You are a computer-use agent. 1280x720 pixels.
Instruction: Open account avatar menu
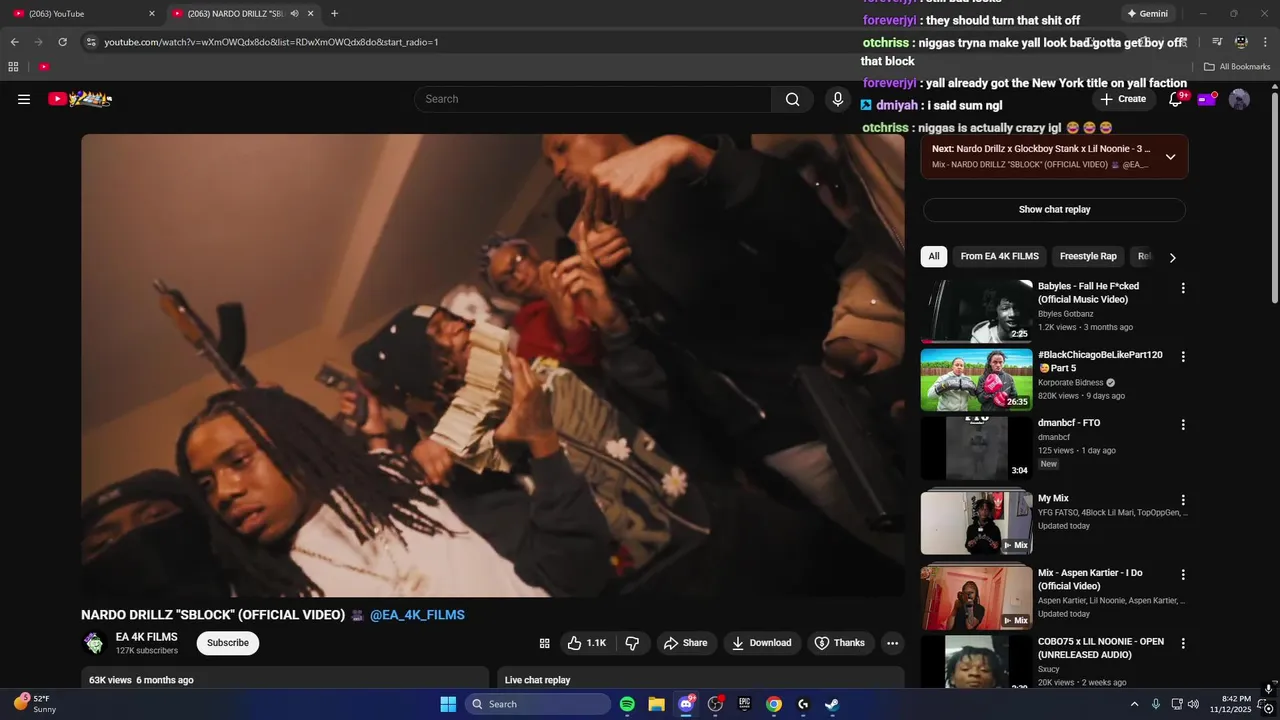1239,99
